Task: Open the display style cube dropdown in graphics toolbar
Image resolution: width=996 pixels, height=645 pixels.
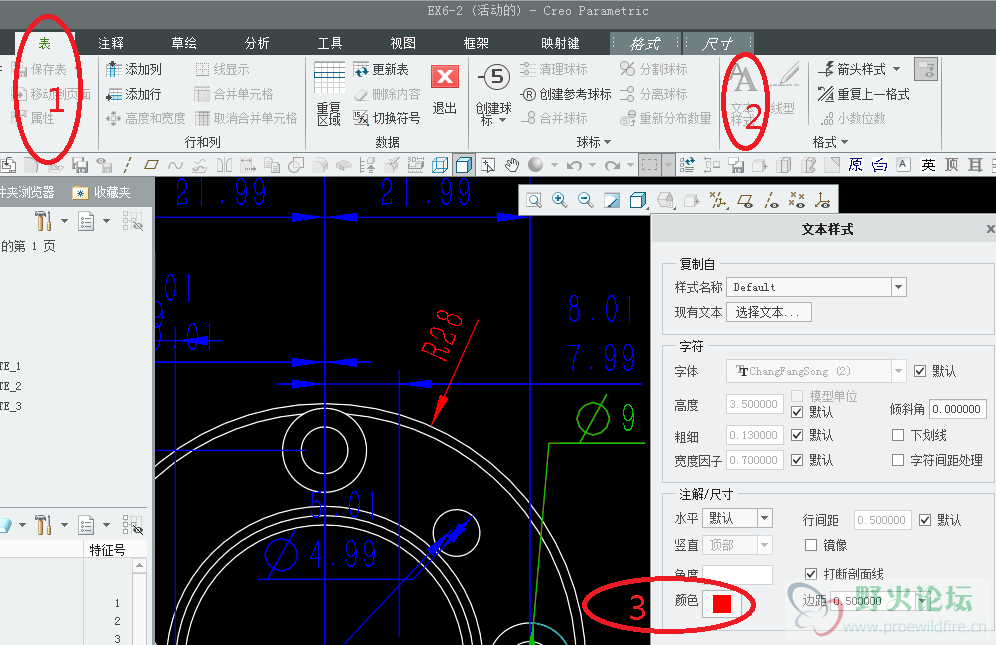Action: pyautogui.click(x=637, y=201)
